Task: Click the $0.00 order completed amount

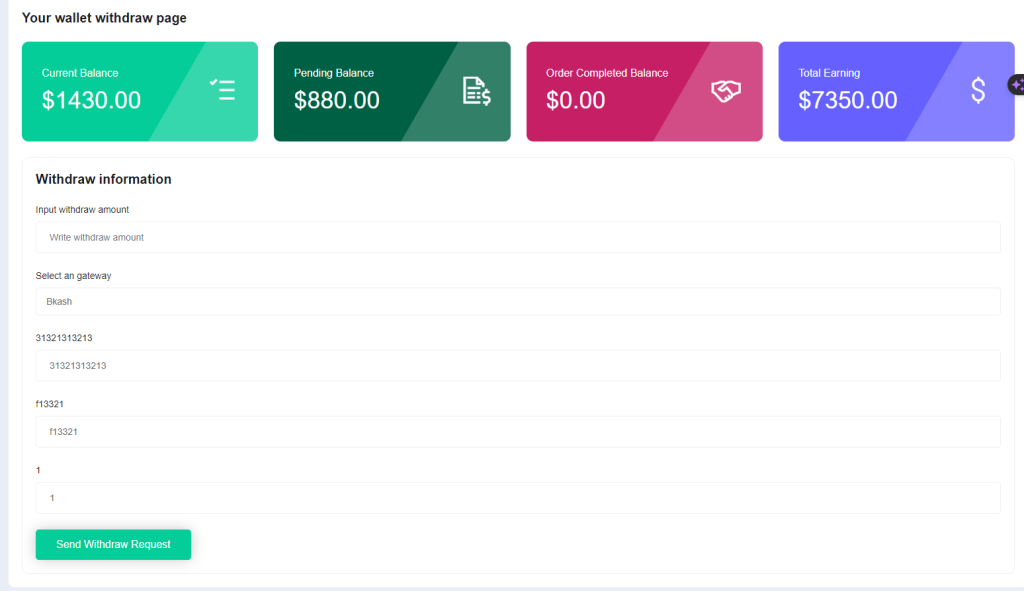Action: 575,100
